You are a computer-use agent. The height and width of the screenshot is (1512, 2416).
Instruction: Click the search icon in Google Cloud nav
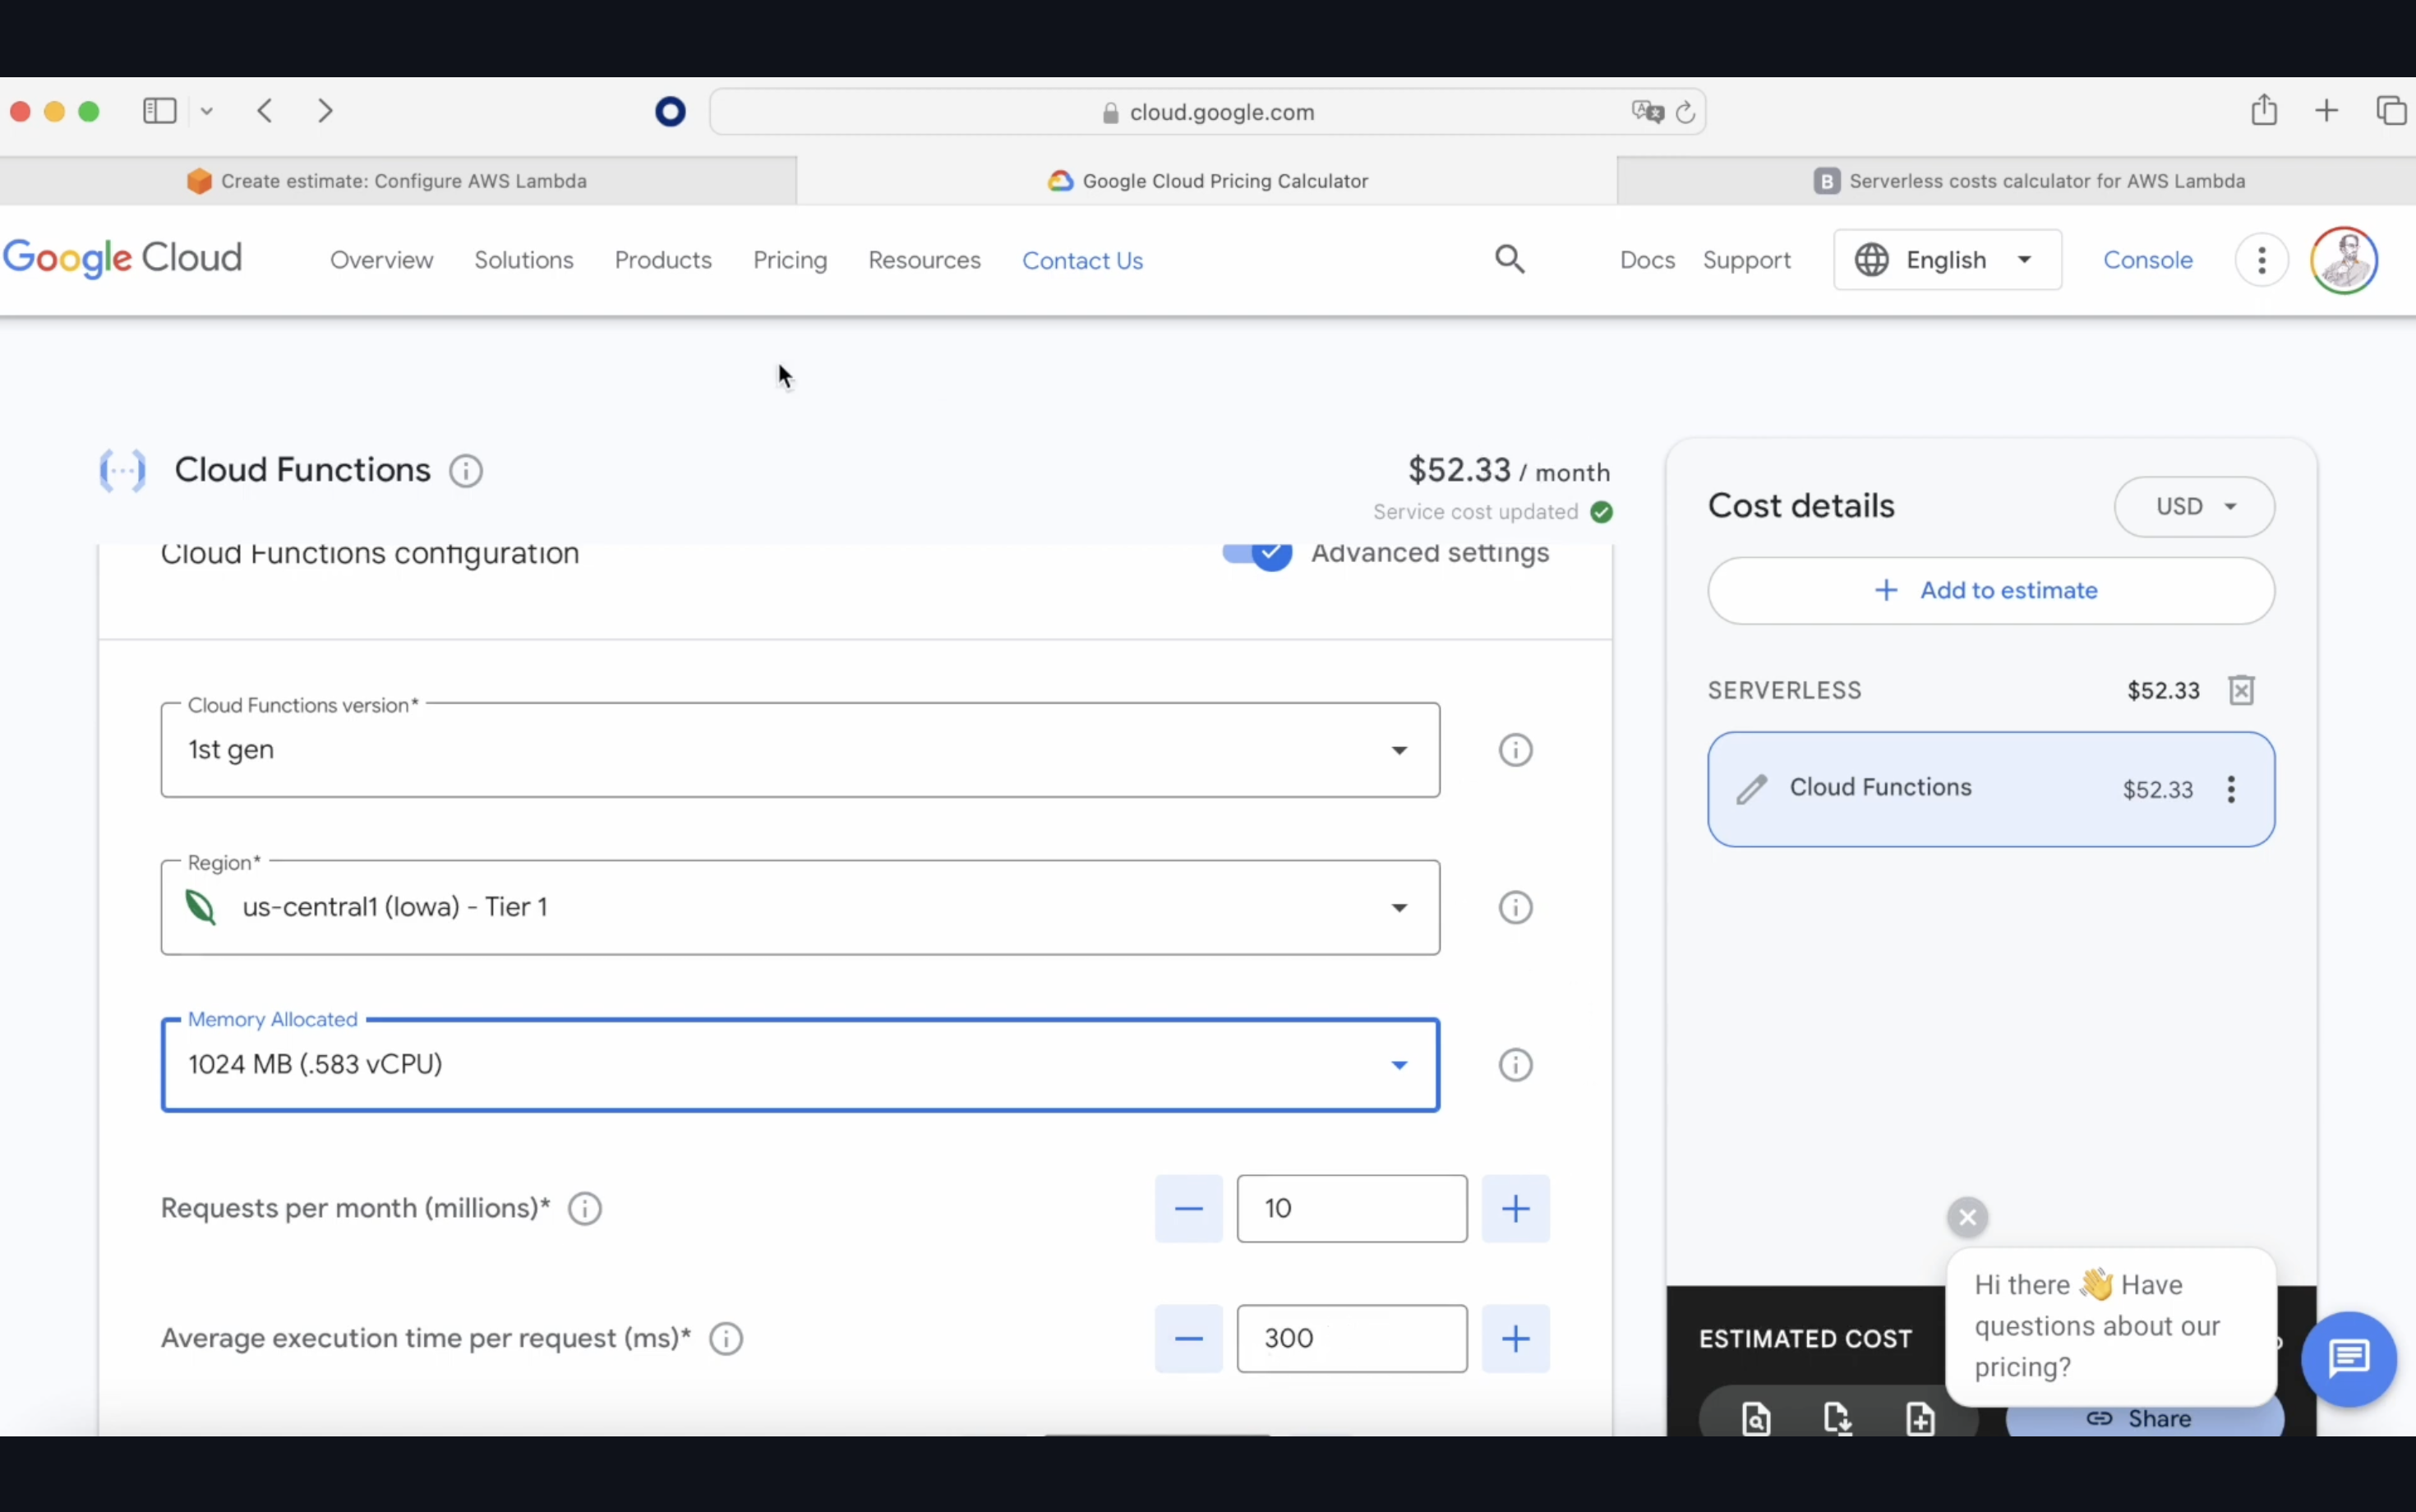point(1510,258)
